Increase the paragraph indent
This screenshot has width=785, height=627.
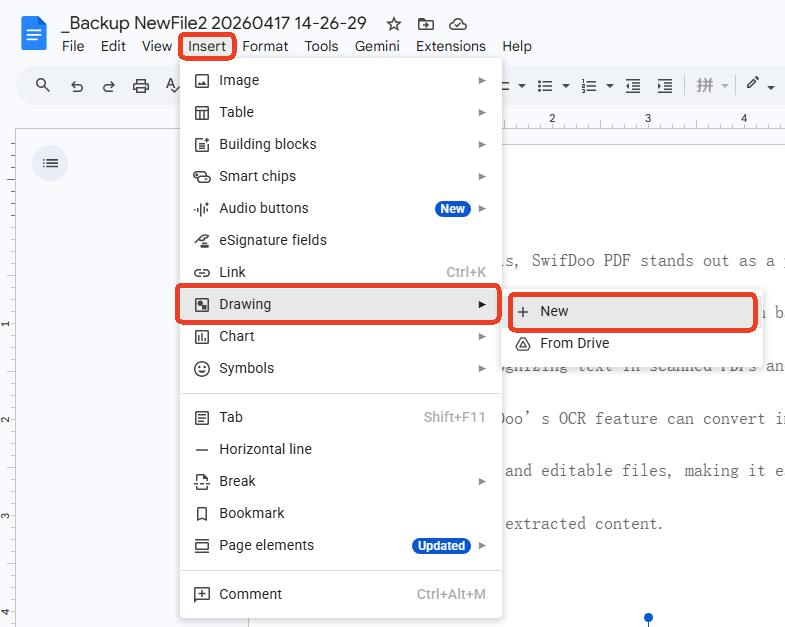click(665, 86)
